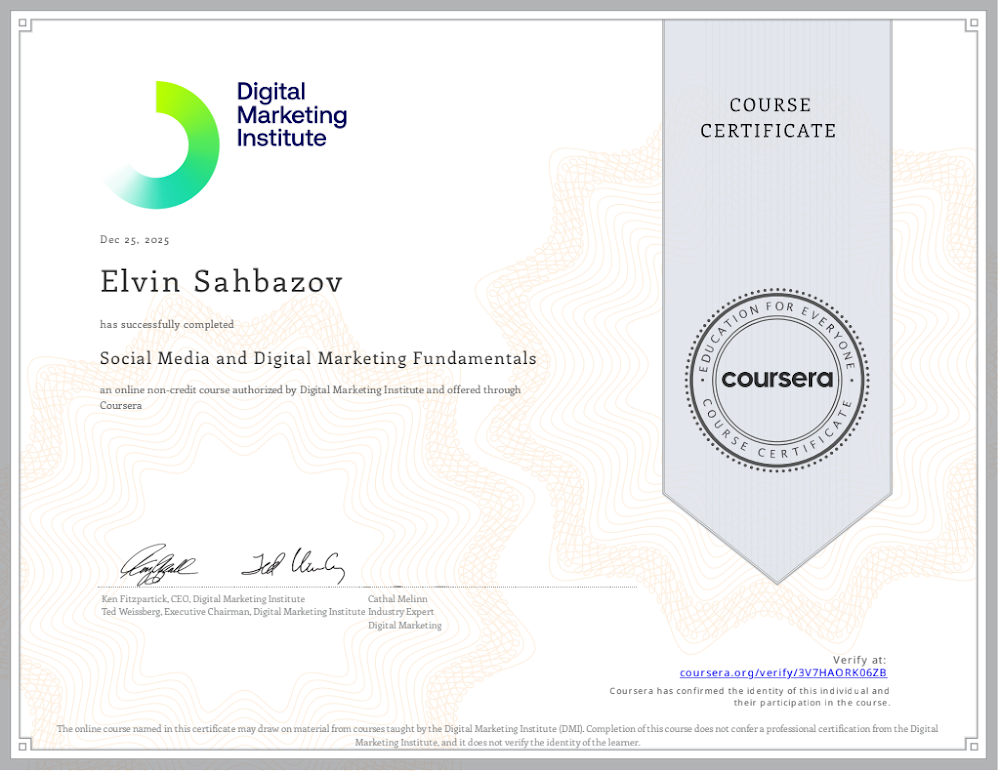The image size is (1000, 772).
Task: Click Ken Fitzpartick's handwritten signature
Action: pos(158,566)
